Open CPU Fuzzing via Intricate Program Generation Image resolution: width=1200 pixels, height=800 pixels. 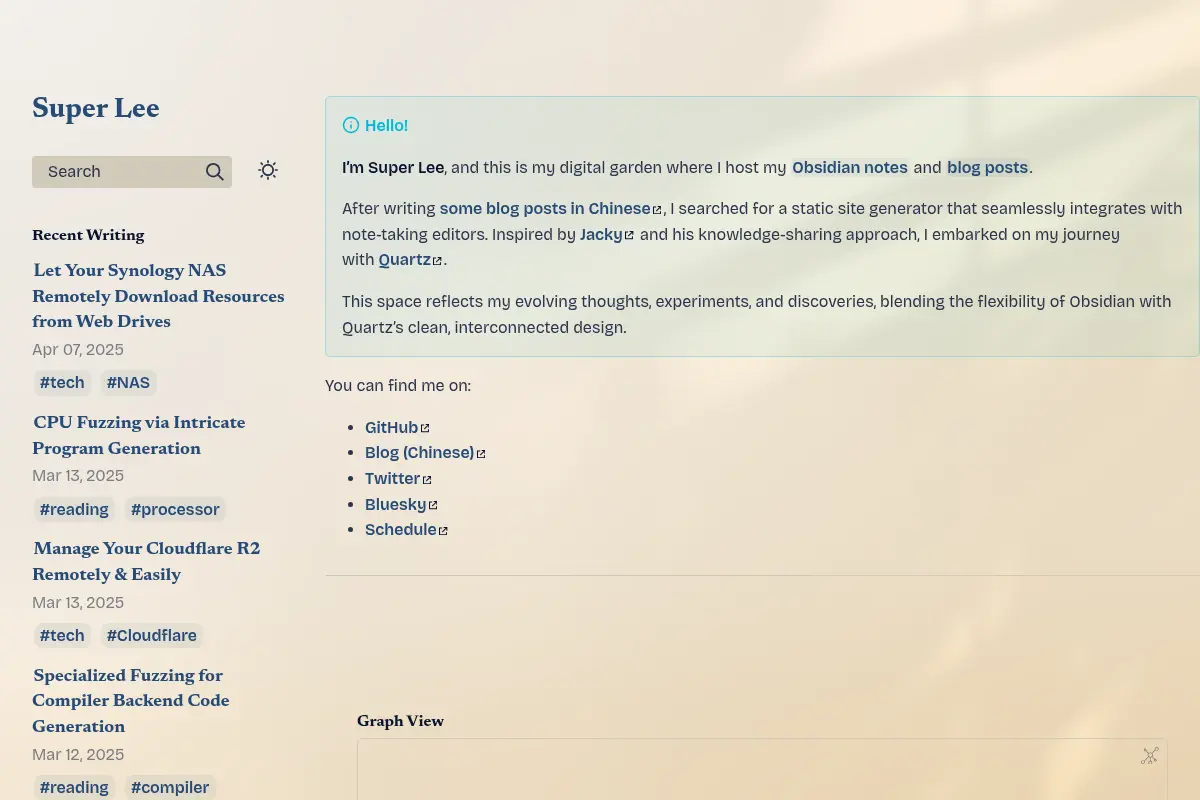pyautogui.click(x=139, y=435)
